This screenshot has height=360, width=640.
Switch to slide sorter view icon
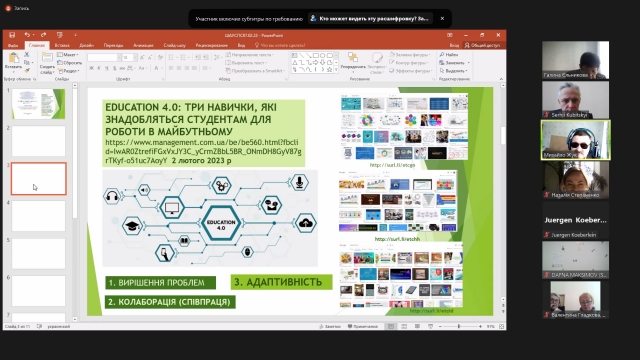[404, 327]
